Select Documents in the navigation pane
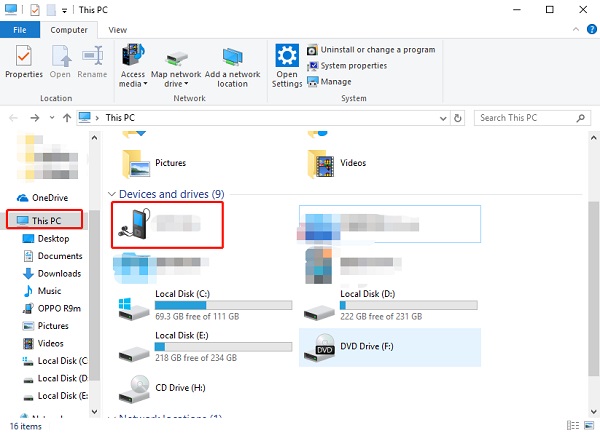 click(x=53, y=256)
